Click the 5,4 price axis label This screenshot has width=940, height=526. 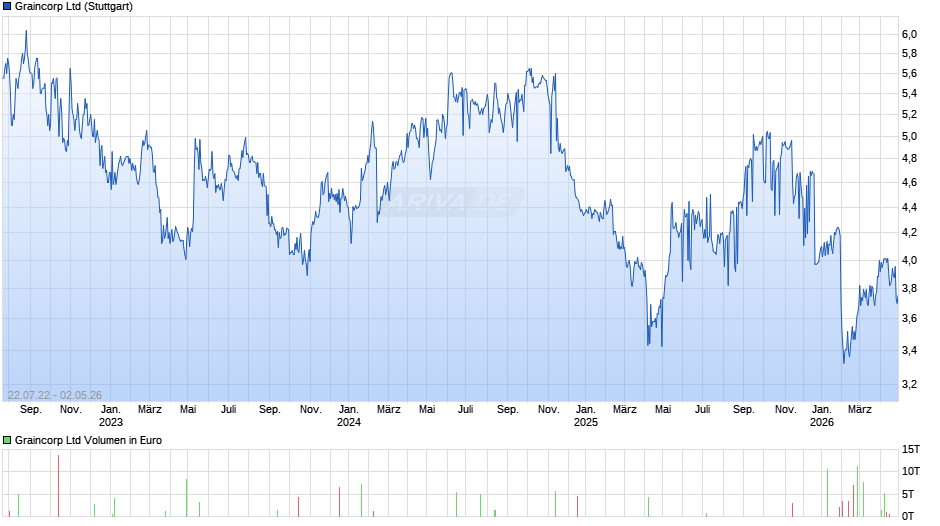(909, 93)
